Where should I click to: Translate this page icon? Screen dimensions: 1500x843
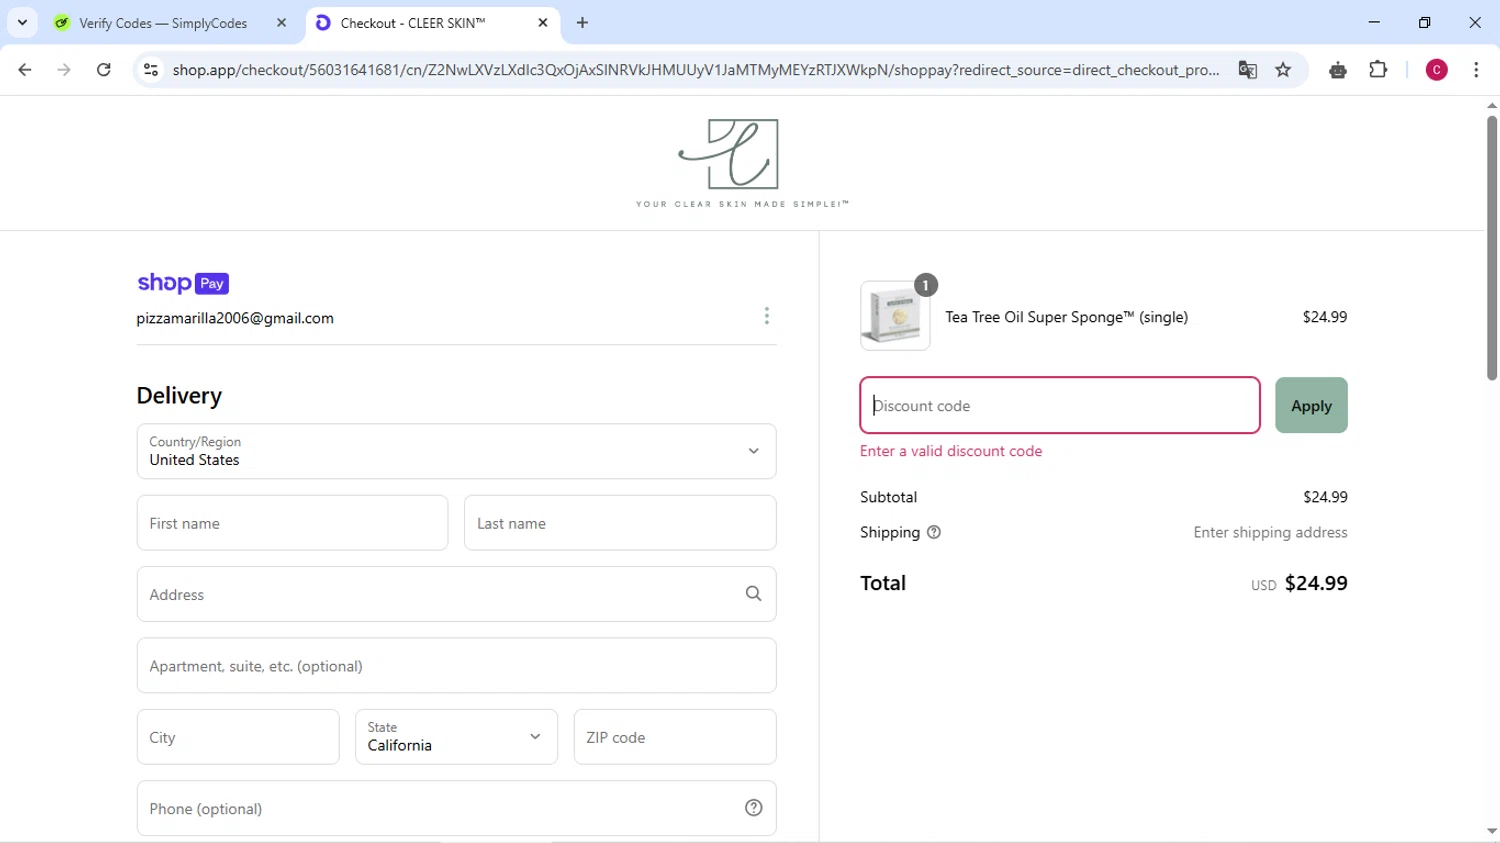[1247, 70]
